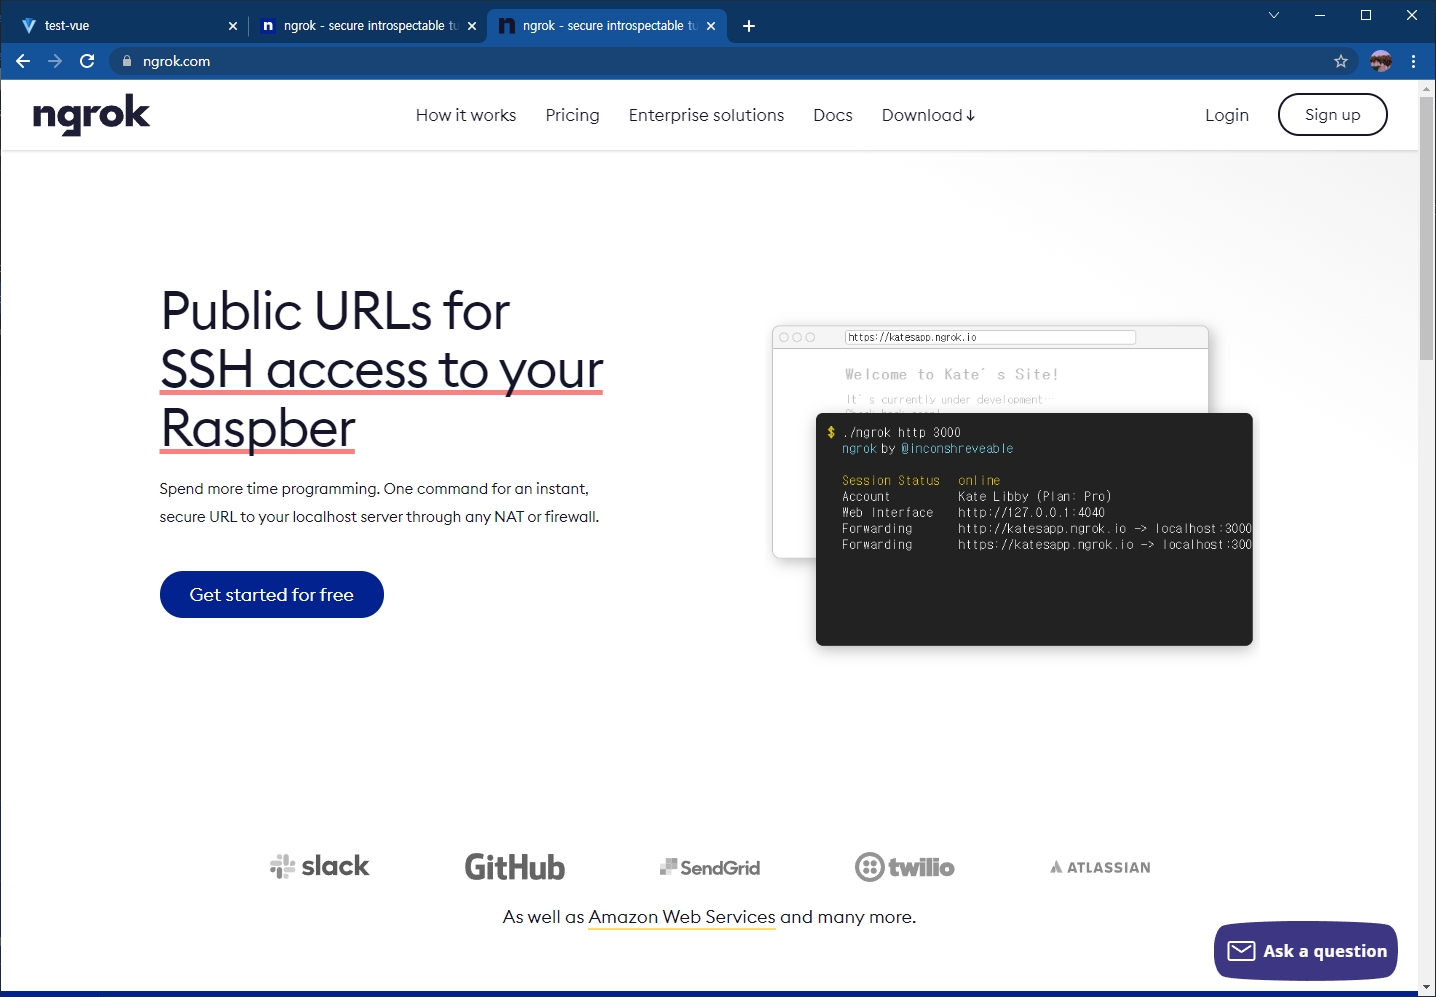This screenshot has width=1436, height=997.
Task: Click the Atlassian logo
Action: pyautogui.click(x=1100, y=867)
